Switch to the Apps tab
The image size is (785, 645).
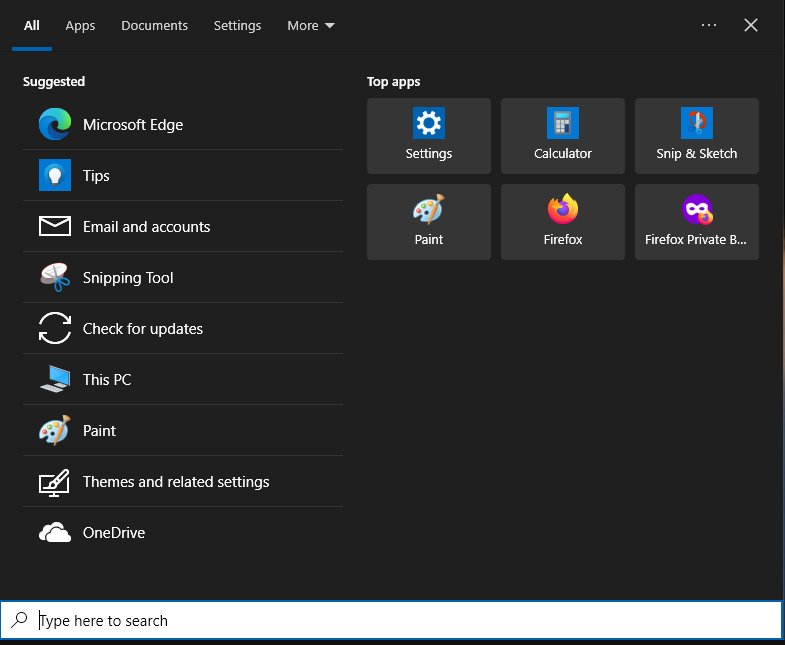click(x=80, y=25)
